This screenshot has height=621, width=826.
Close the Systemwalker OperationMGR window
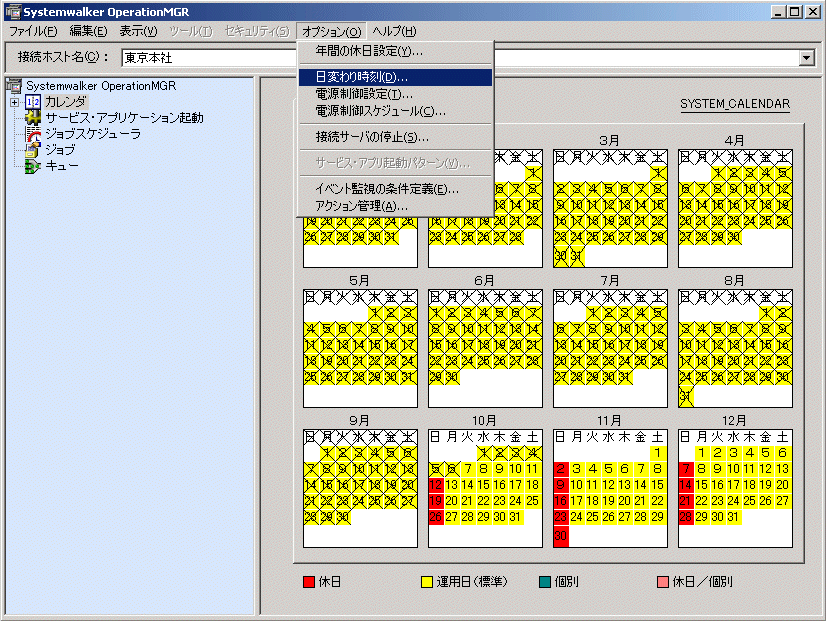tap(813, 12)
